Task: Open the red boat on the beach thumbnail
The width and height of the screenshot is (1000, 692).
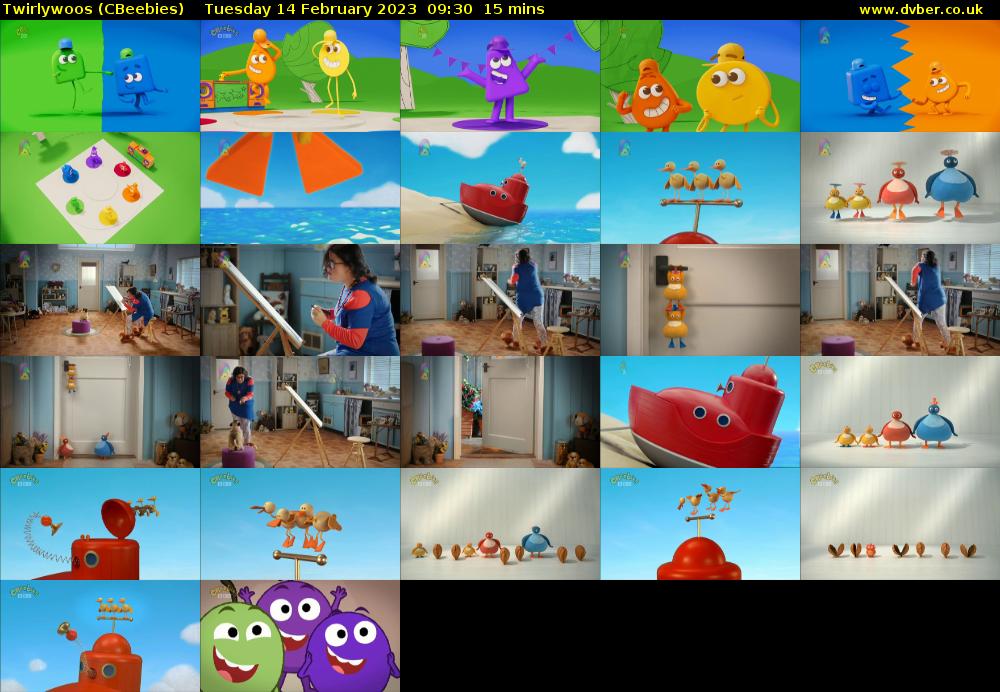Action: click(500, 190)
